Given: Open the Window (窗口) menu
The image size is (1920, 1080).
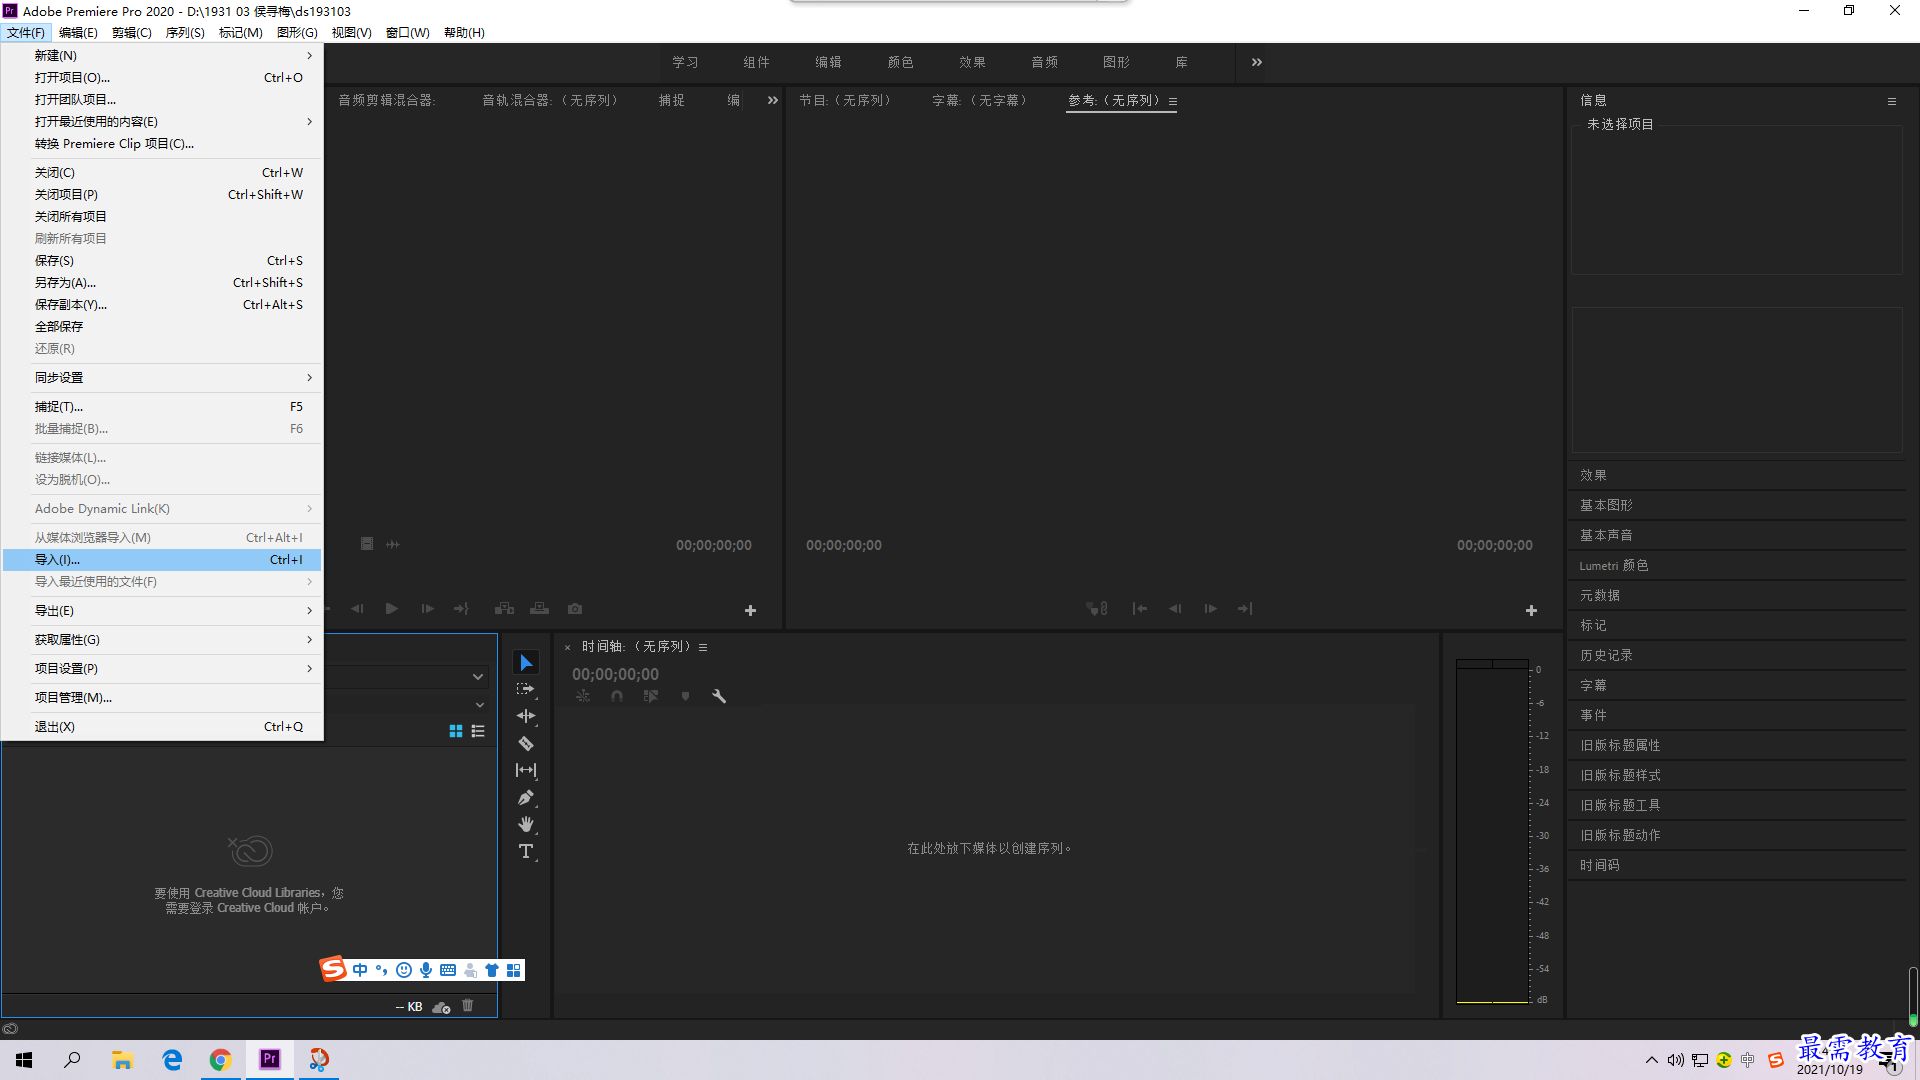Looking at the screenshot, I should pos(407,32).
